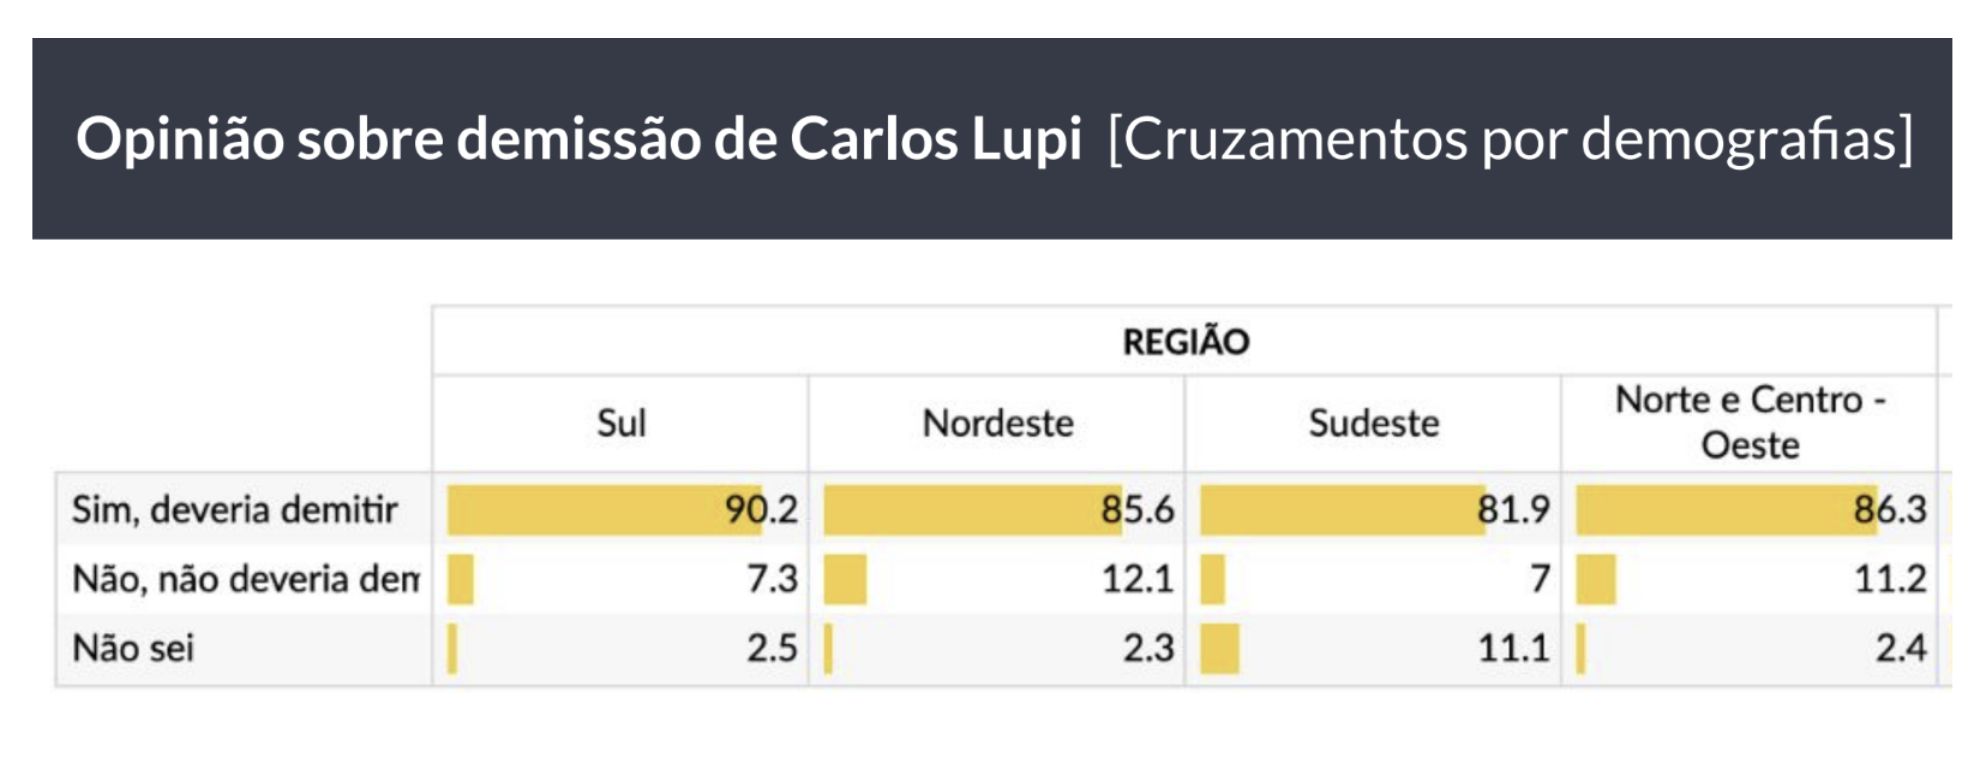Select the Nordeste column header
The width and height of the screenshot is (1982, 772).
997,423
